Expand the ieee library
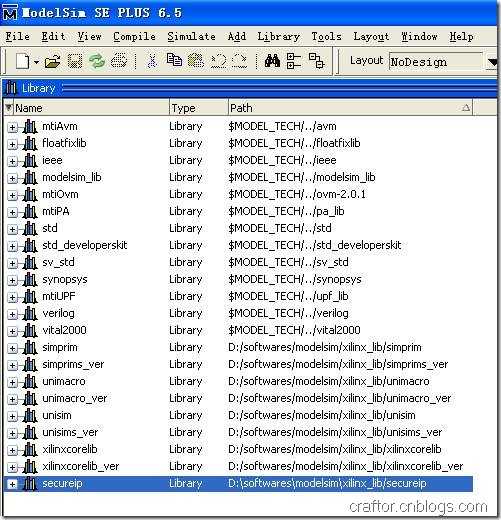 12,161
